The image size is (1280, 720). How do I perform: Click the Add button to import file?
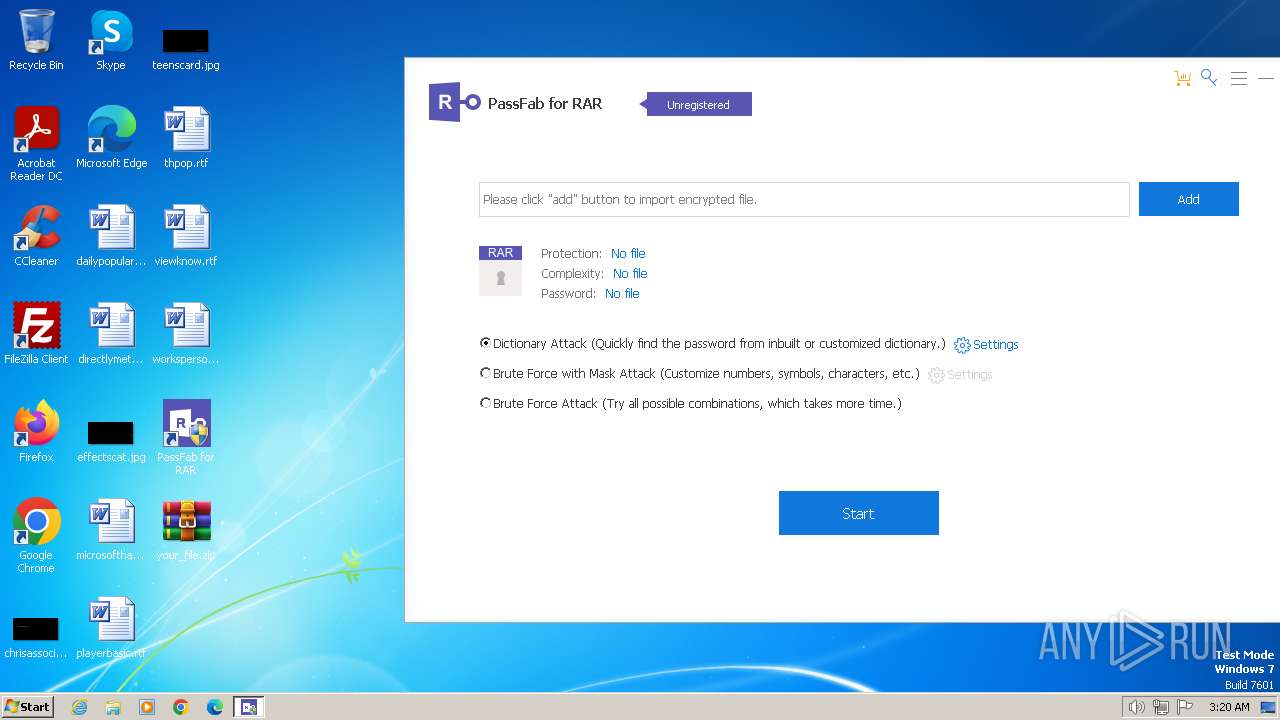point(1189,199)
